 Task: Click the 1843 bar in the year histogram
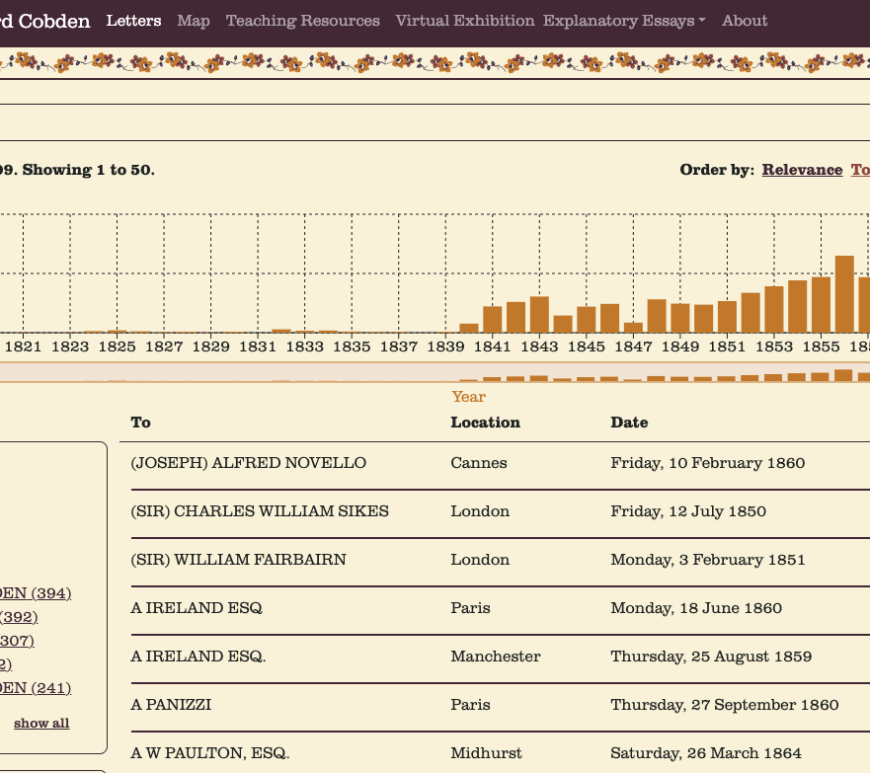coord(539,315)
